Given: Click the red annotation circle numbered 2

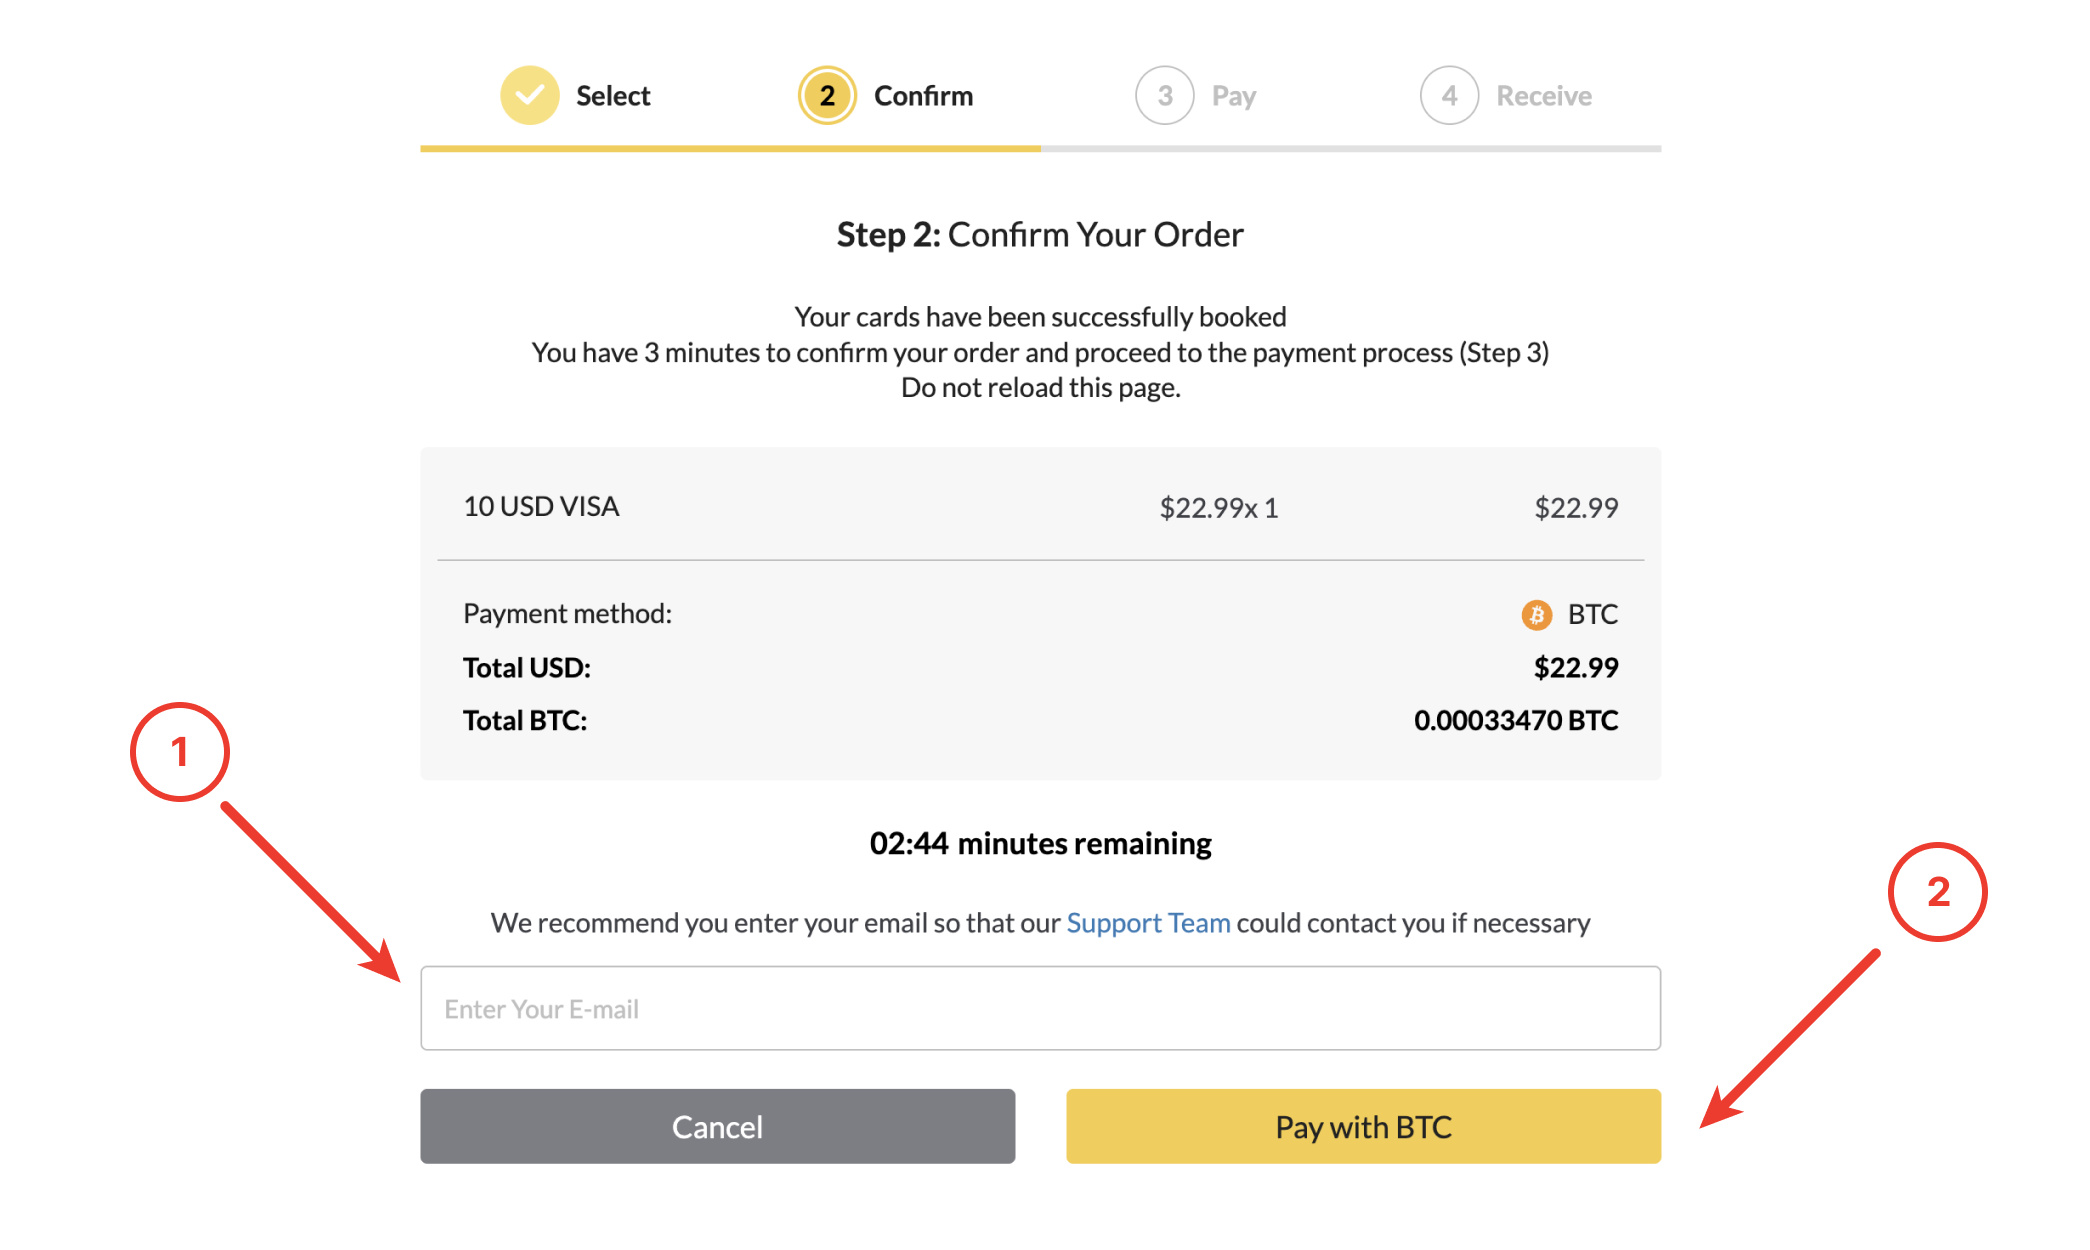Looking at the screenshot, I should pos(1937,892).
